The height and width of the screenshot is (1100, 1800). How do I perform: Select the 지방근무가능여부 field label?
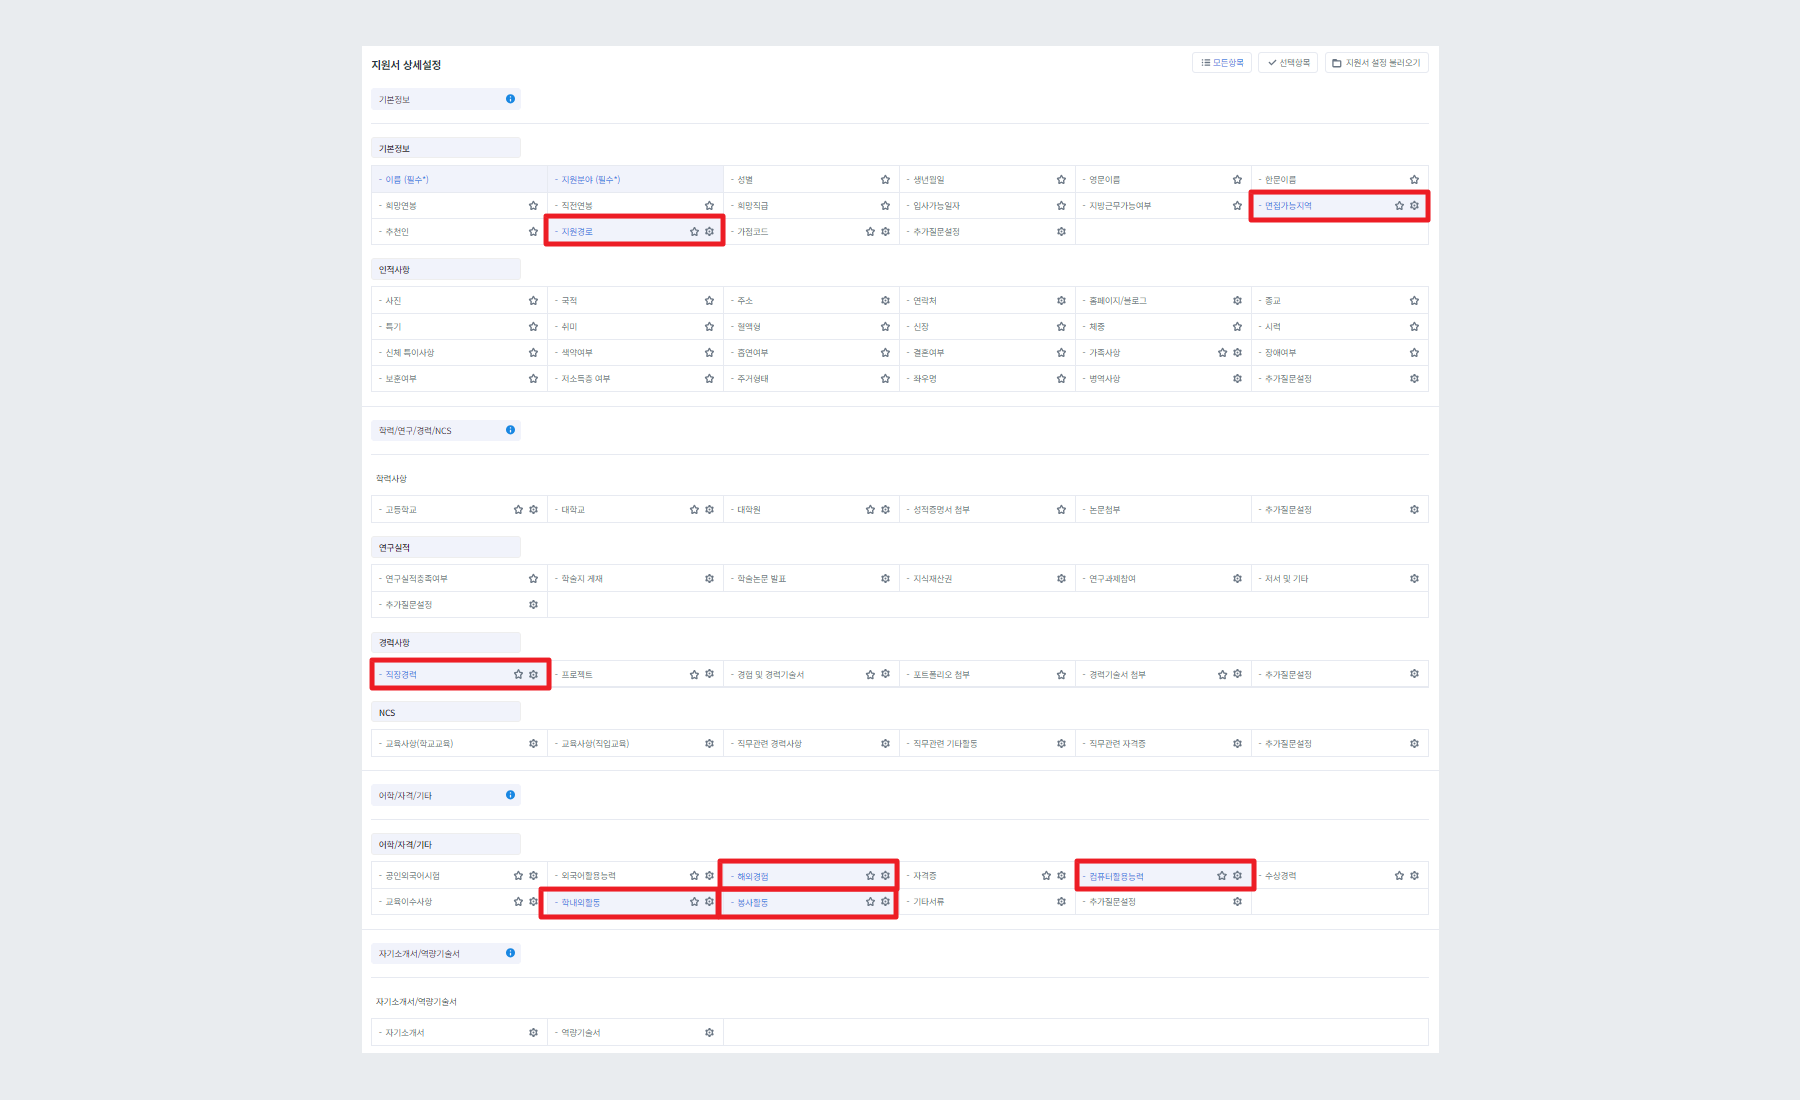1120,206
